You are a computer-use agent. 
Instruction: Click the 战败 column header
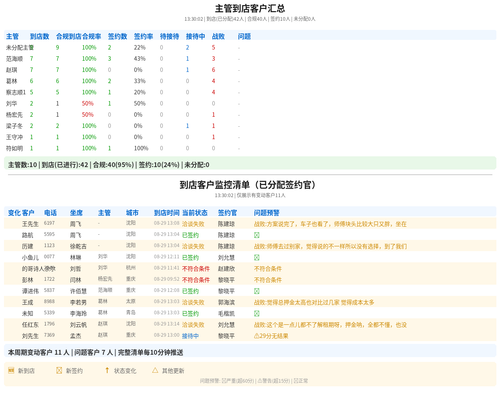pos(218,36)
